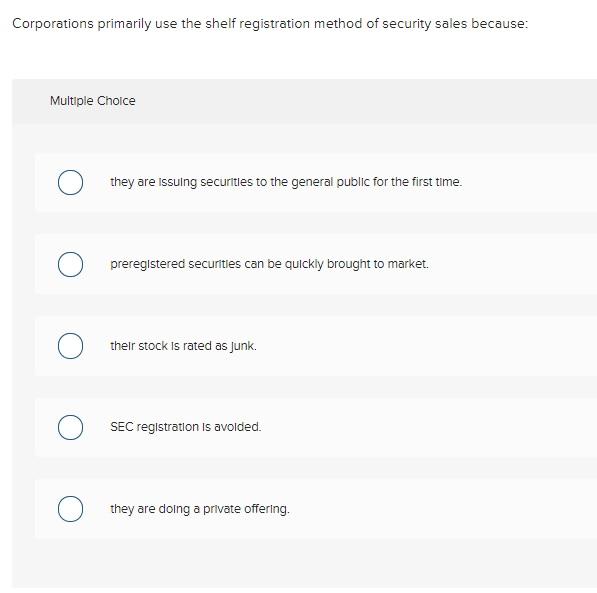
Task: Click the answer text 'their stock is rated as junk.'
Action: point(184,346)
